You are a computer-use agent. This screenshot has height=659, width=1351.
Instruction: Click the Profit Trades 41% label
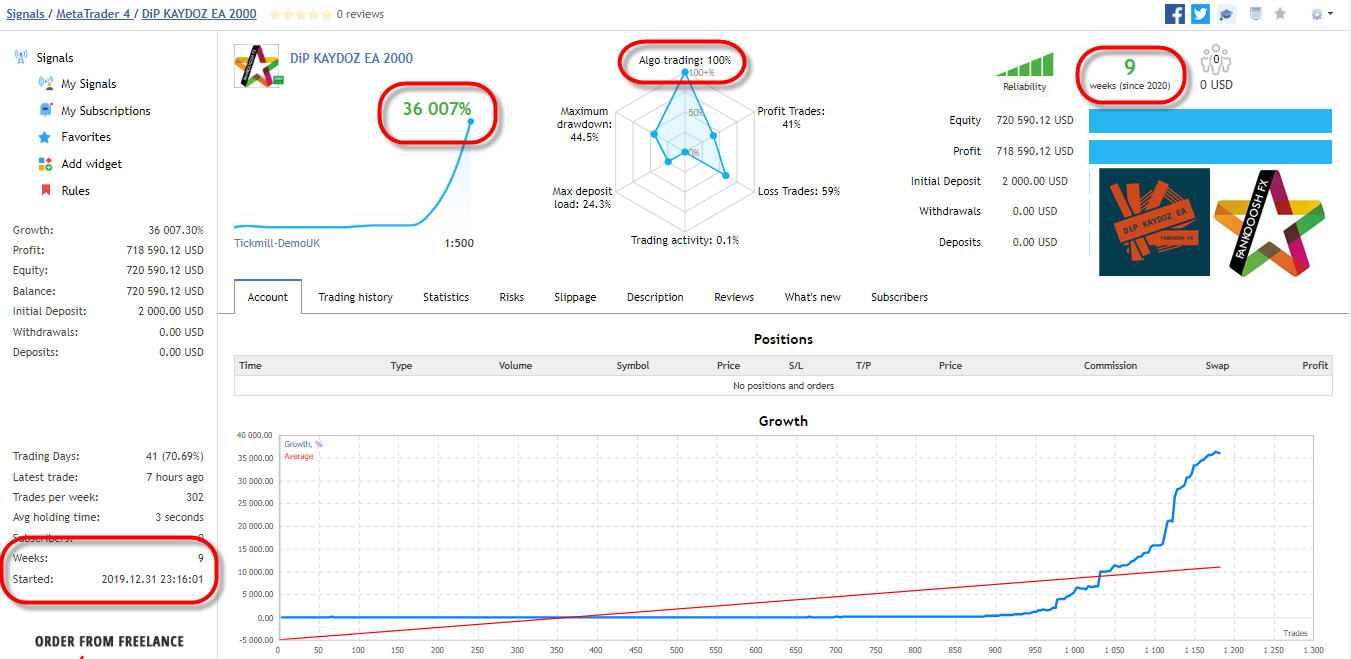[791, 118]
